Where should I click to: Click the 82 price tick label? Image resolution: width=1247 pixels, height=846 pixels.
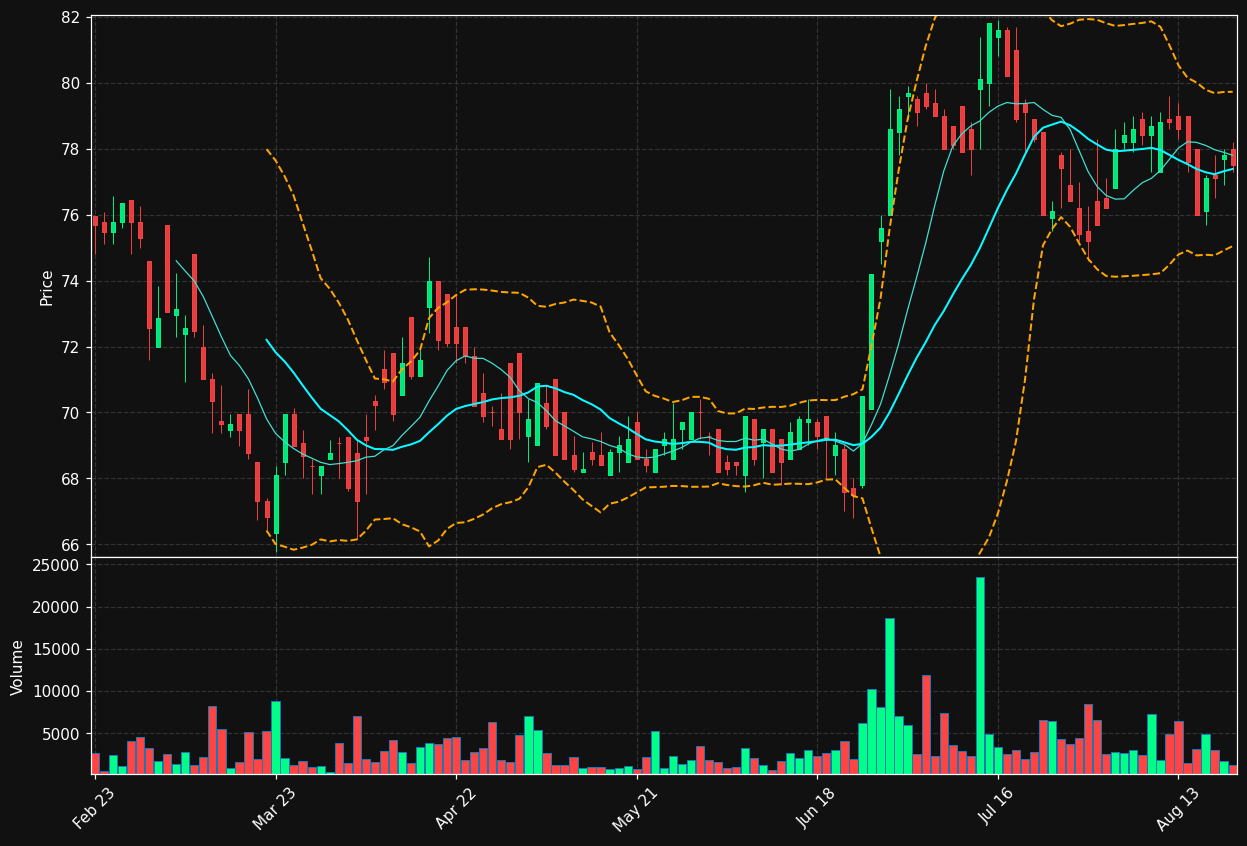(70, 17)
